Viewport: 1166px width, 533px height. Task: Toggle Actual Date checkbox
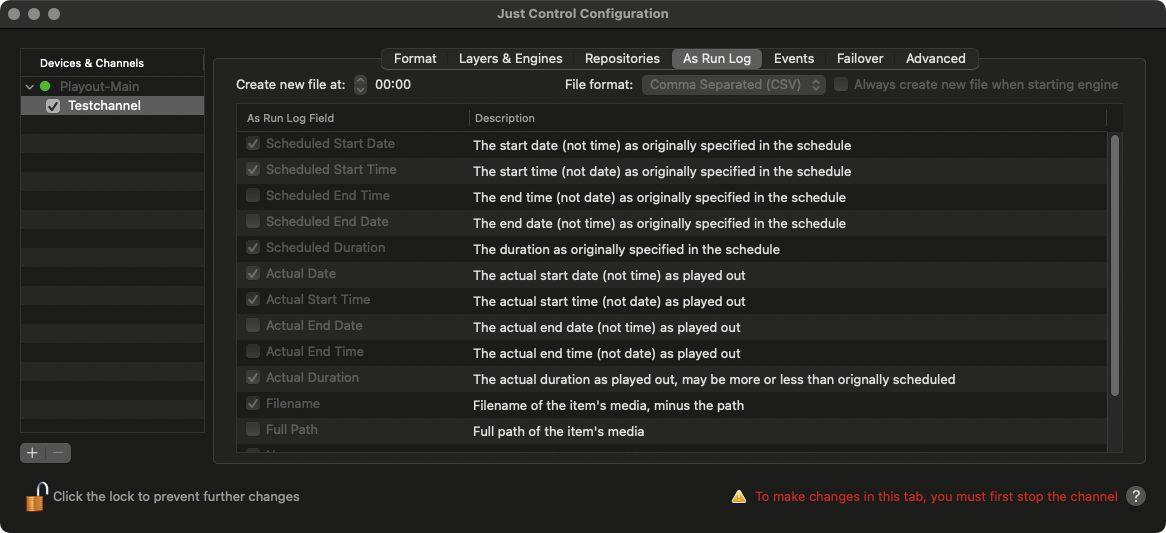(253, 274)
